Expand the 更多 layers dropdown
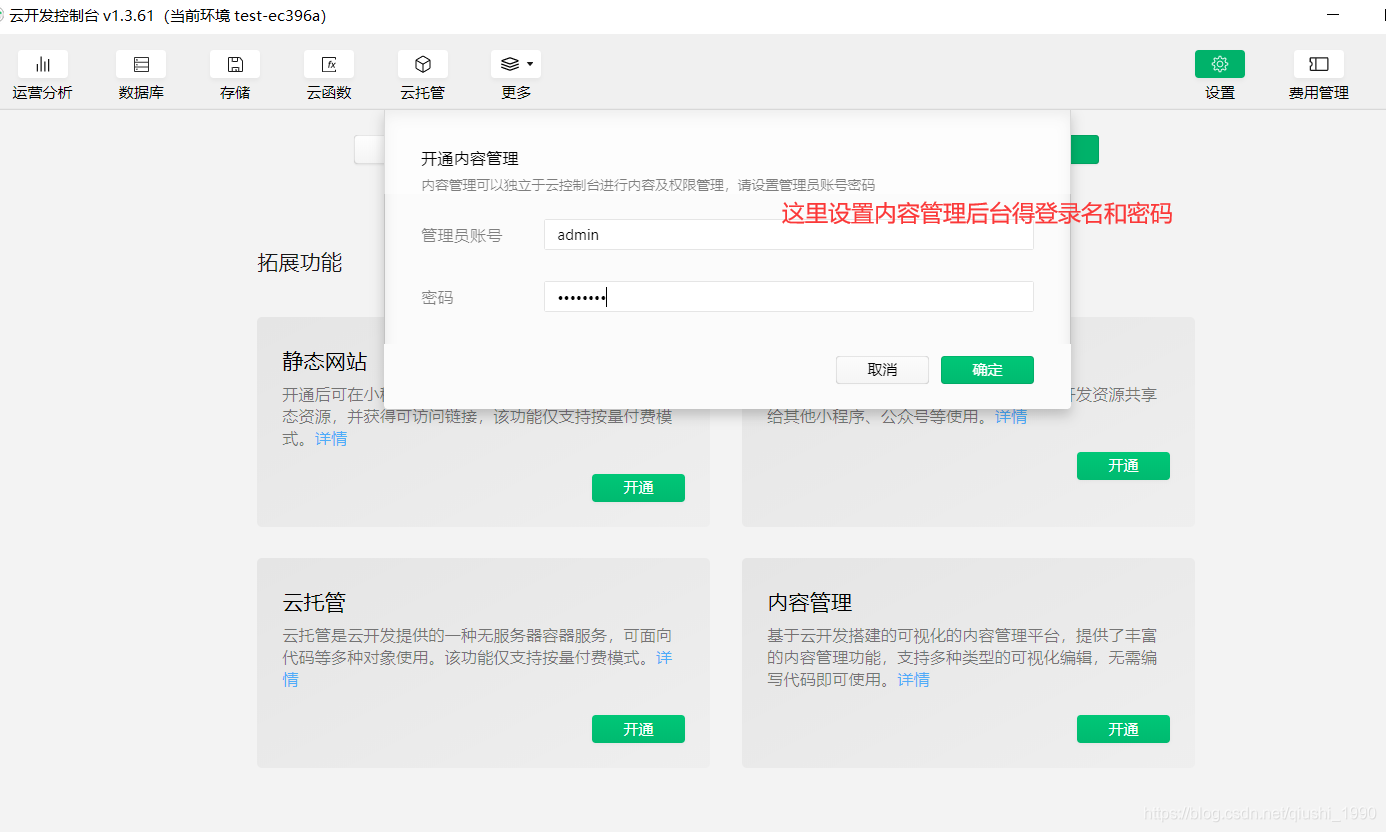Image resolution: width=1386 pixels, height=832 pixels. [x=516, y=64]
